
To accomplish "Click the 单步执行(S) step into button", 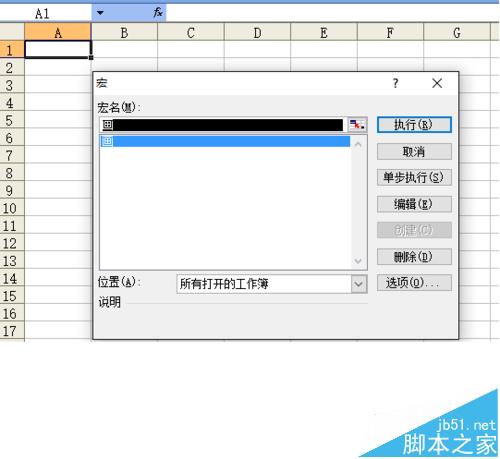I will tap(414, 177).
